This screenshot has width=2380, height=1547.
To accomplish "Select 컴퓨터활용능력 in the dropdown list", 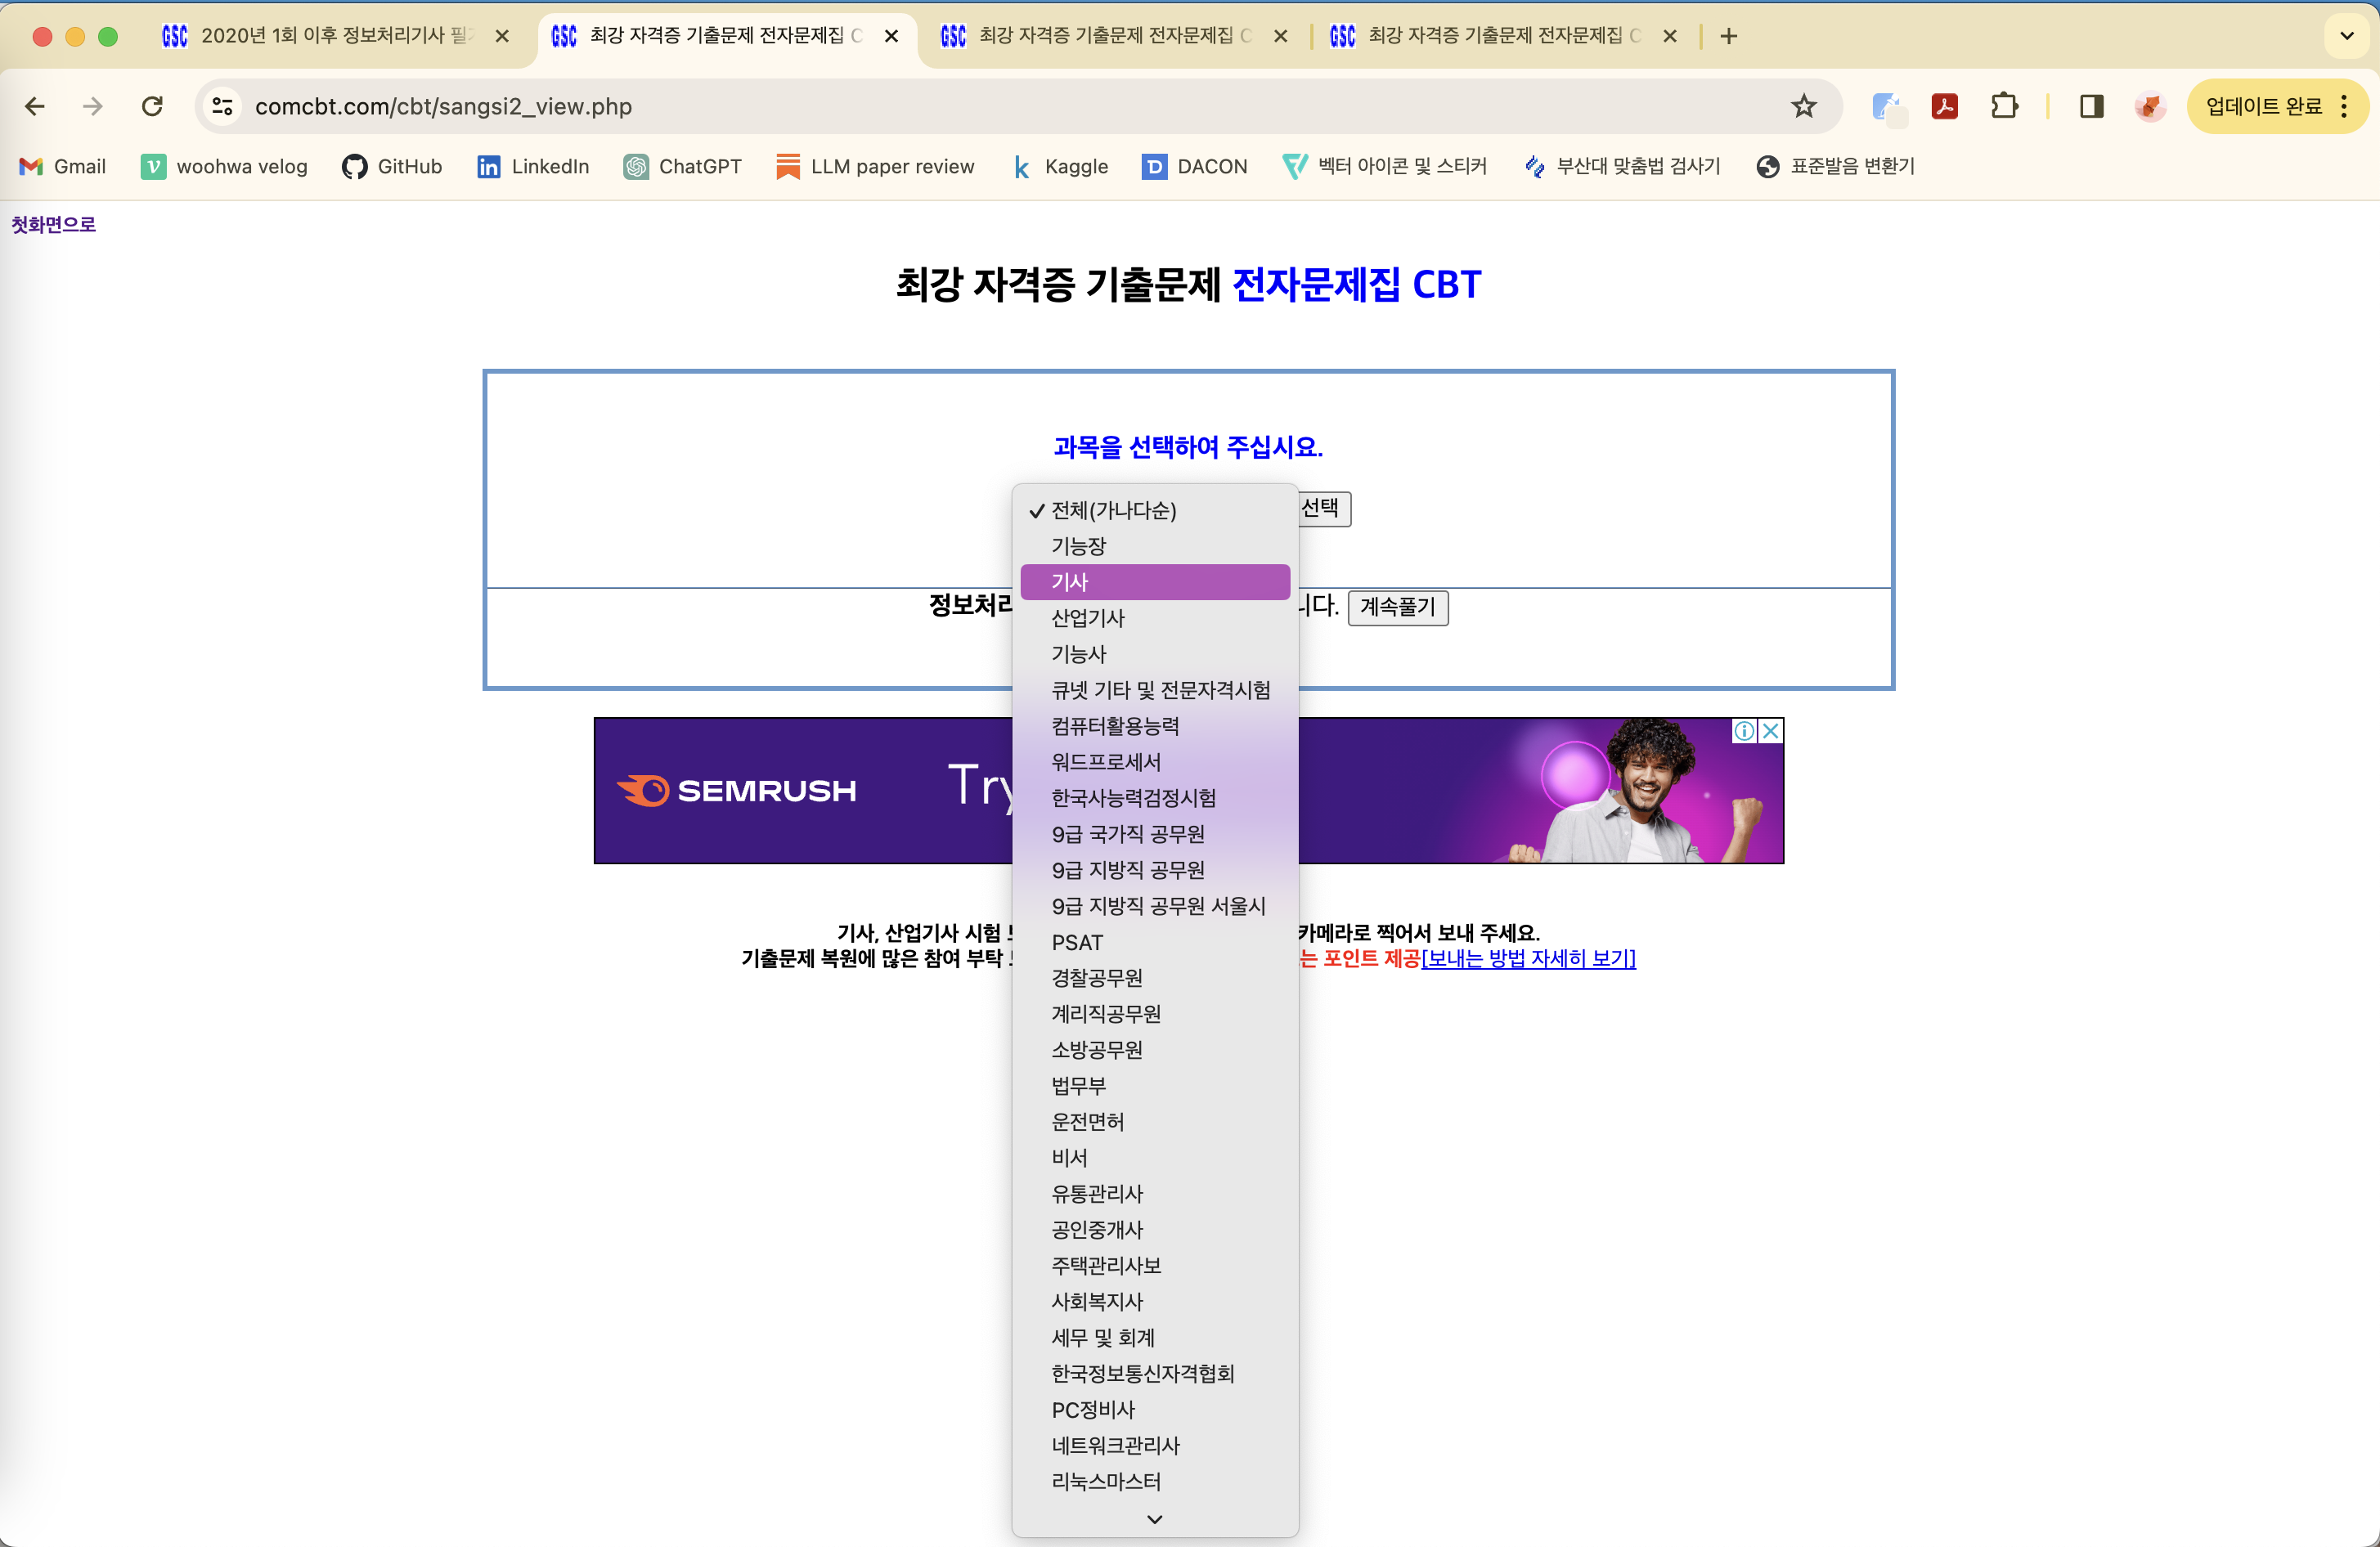I will [1115, 726].
